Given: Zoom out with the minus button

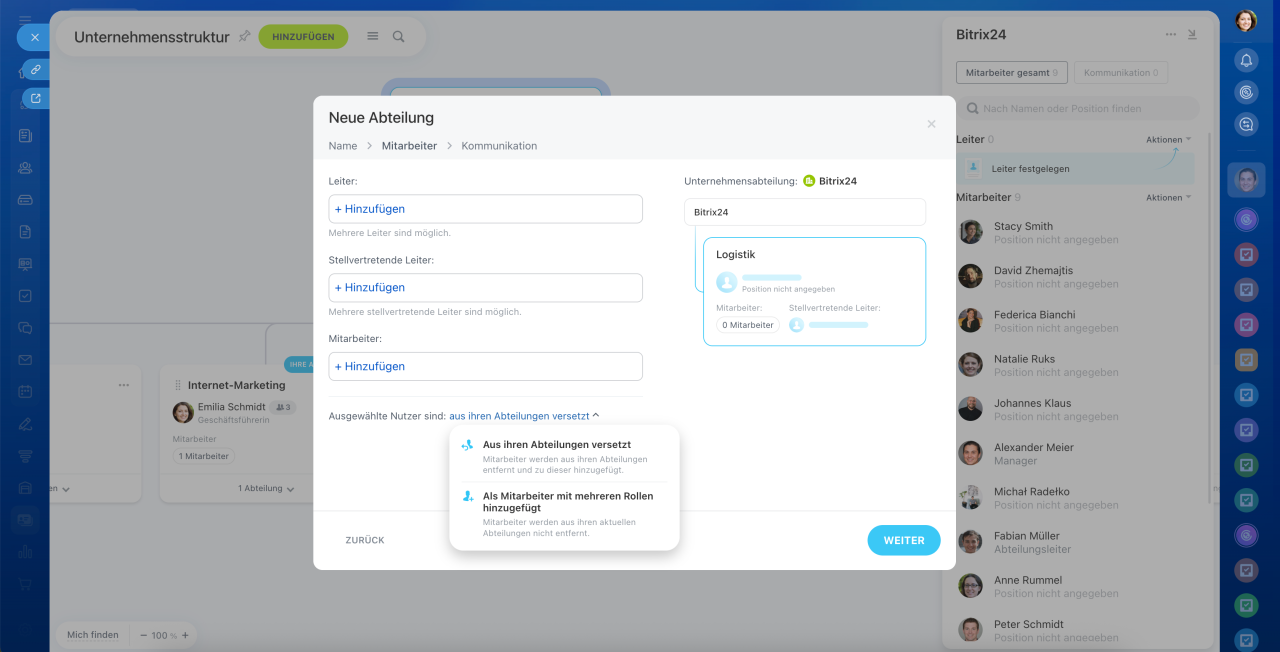Looking at the screenshot, I should coord(144,635).
